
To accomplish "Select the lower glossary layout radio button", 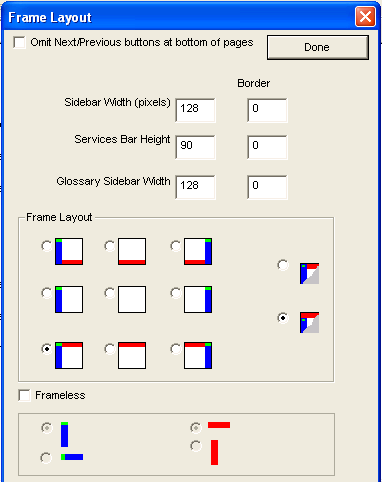I will [283, 318].
